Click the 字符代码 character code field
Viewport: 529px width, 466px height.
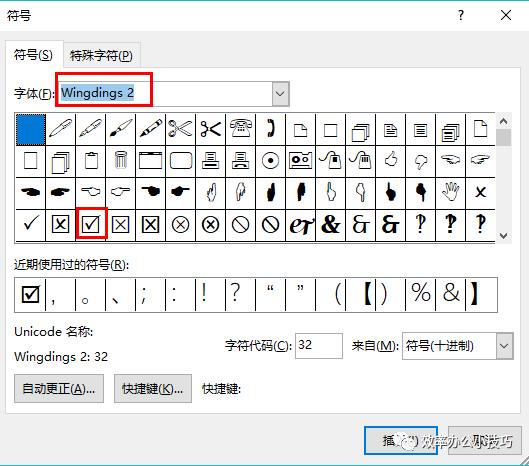319,346
